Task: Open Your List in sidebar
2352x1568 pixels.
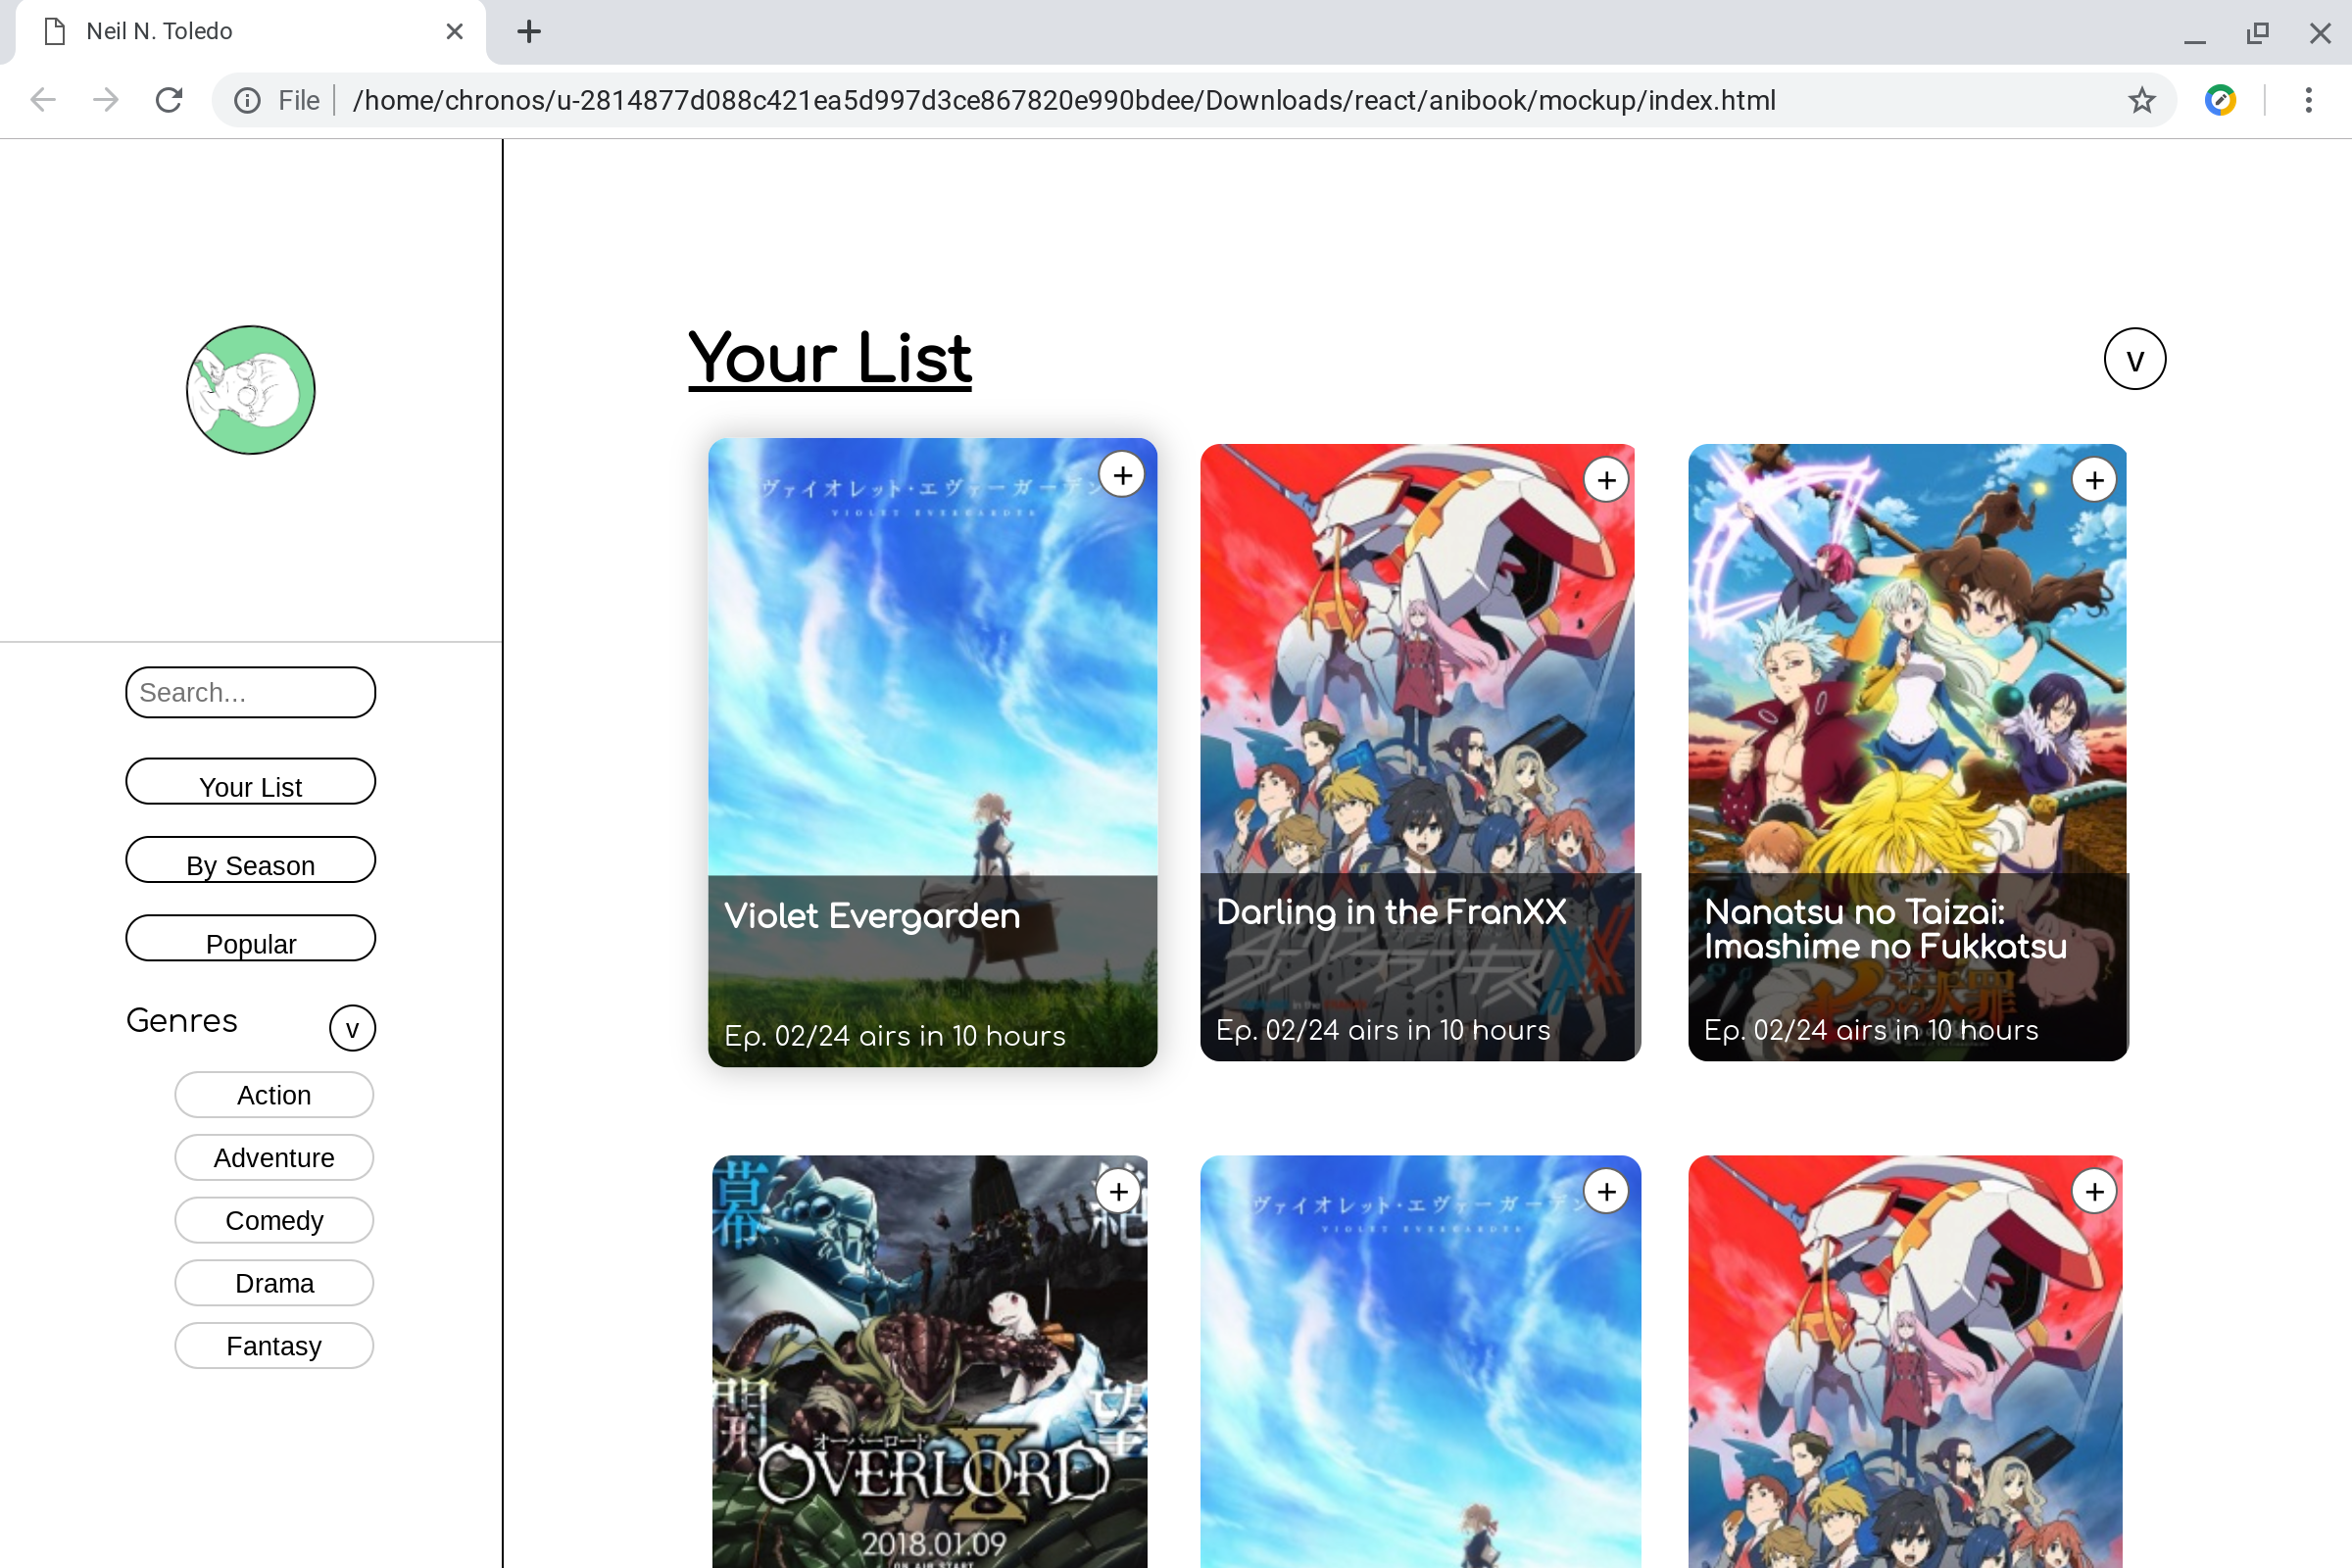Action: [x=250, y=781]
